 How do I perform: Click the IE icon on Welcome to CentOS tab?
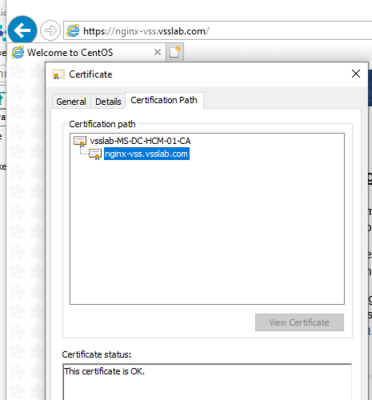pos(18,52)
